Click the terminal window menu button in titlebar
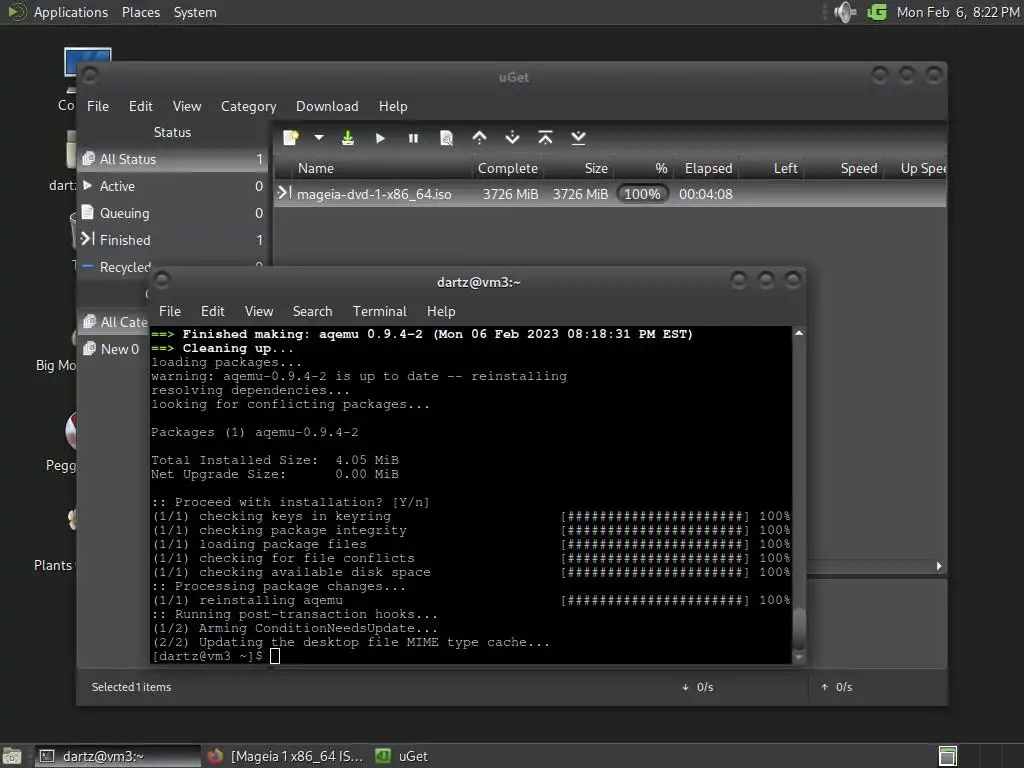Screen dimensions: 1024x768 click(x=162, y=280)
